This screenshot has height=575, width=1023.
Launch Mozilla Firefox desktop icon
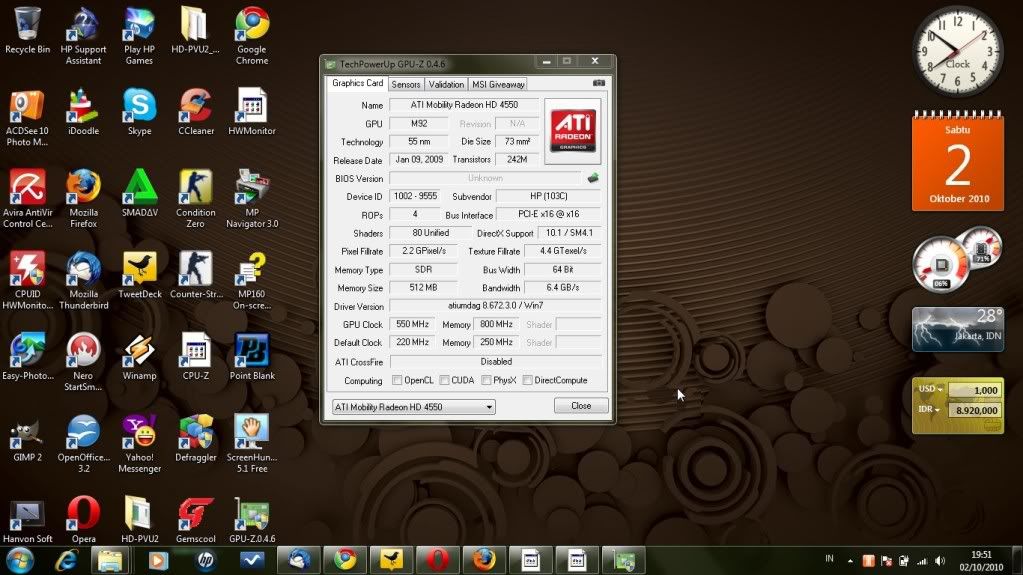(84, 199)
